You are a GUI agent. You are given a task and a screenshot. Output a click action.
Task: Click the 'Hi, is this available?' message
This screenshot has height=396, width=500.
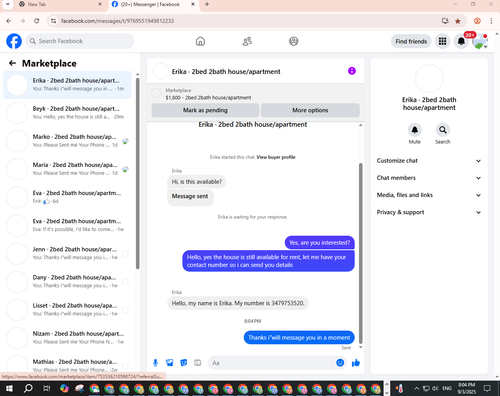(x=197, y=182)
